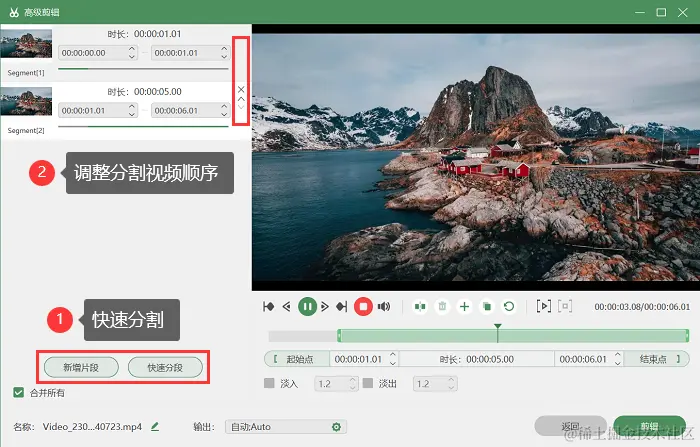Click Segment[1] duration text 00:00:01.01

click(x=158, y=34)
